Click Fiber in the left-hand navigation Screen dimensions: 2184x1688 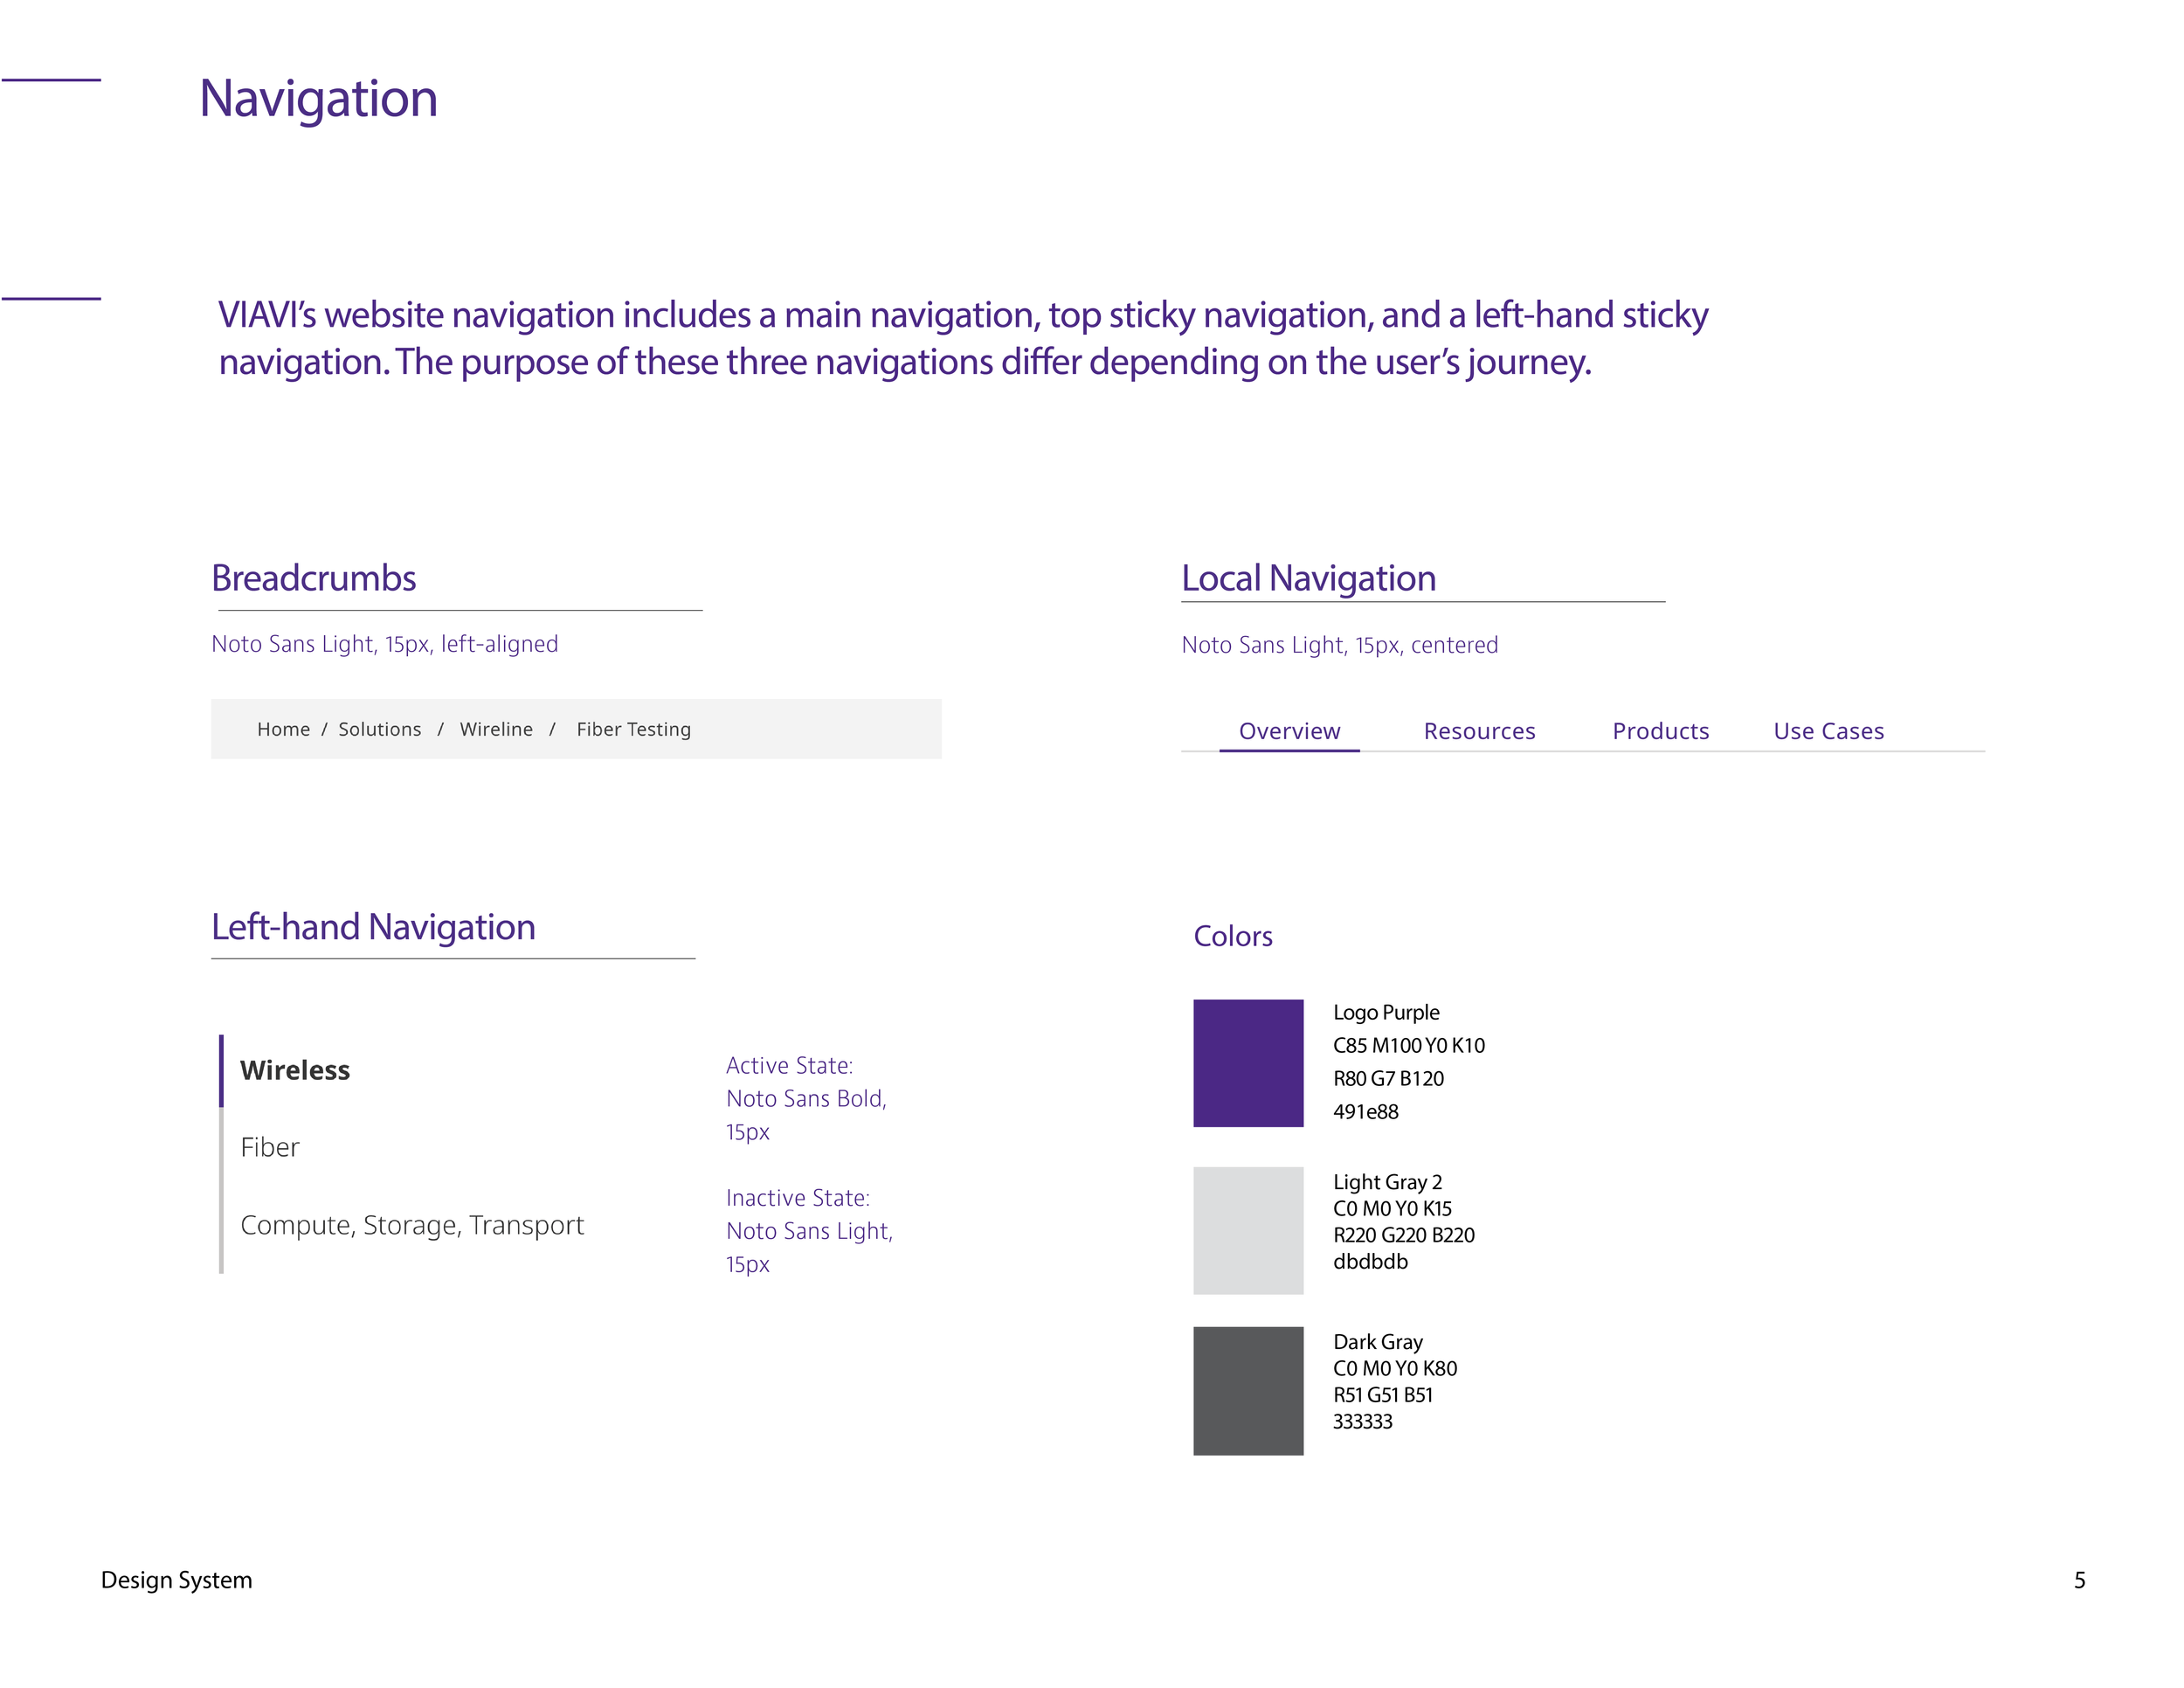tap(269, 1147)
